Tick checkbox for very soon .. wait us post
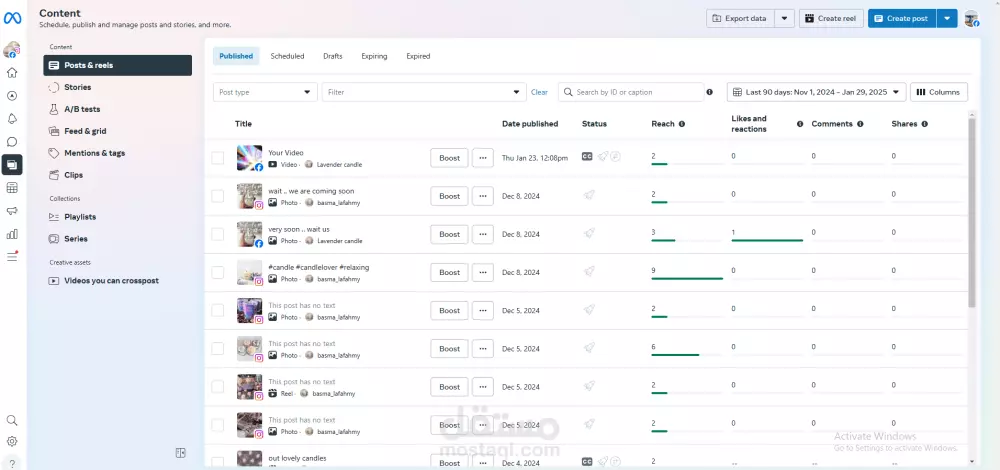Viewport: 1000px width, 470px height. 217,234
